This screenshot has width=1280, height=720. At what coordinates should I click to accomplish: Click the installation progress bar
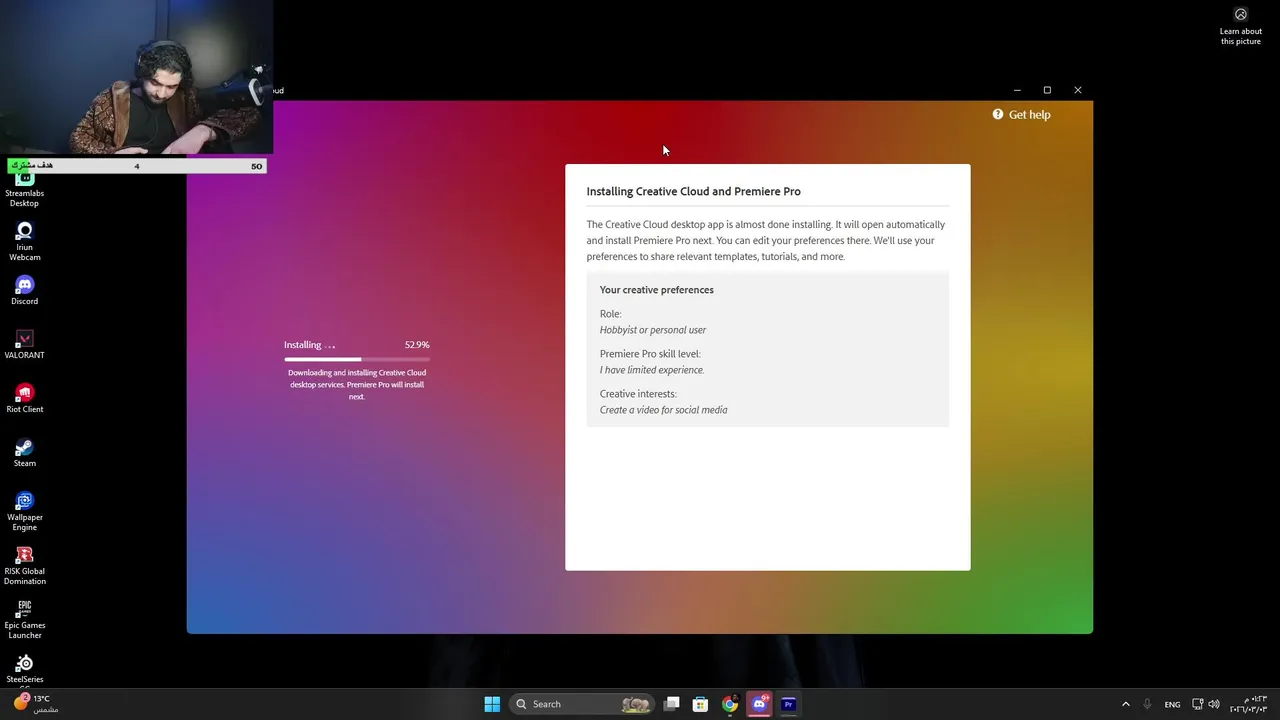click(x=357, y=359)
